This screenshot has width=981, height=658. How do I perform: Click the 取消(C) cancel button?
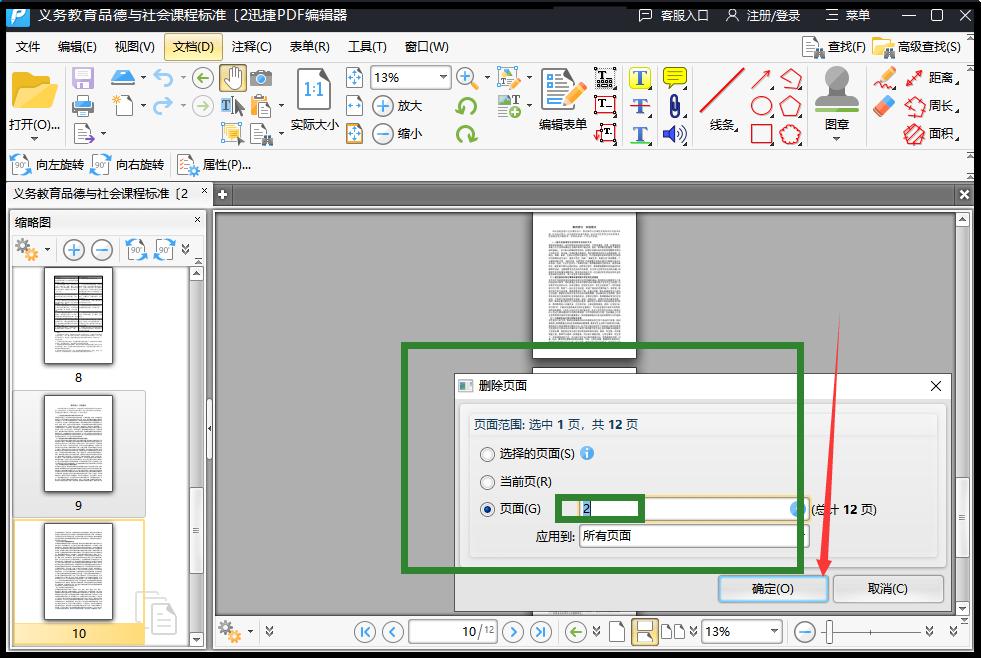pos(887,588)
